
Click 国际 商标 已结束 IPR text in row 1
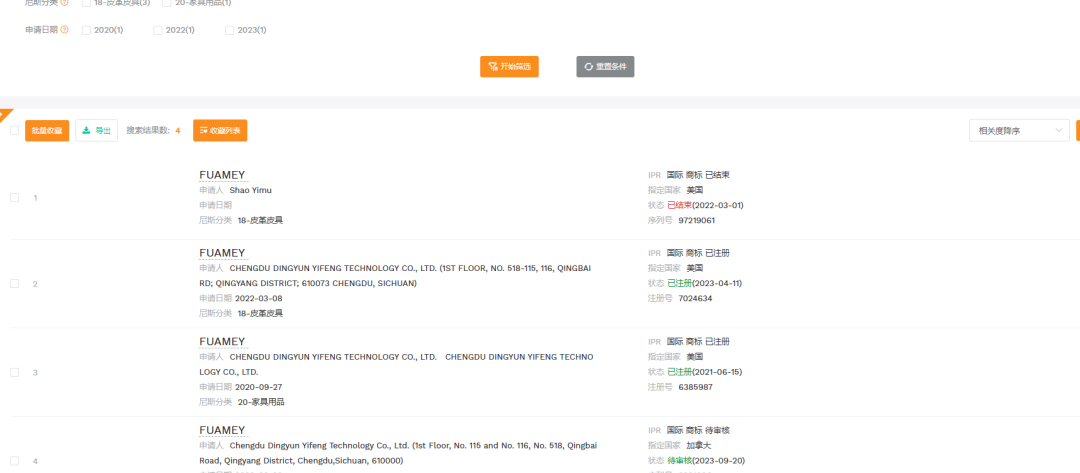coord(698,175)
